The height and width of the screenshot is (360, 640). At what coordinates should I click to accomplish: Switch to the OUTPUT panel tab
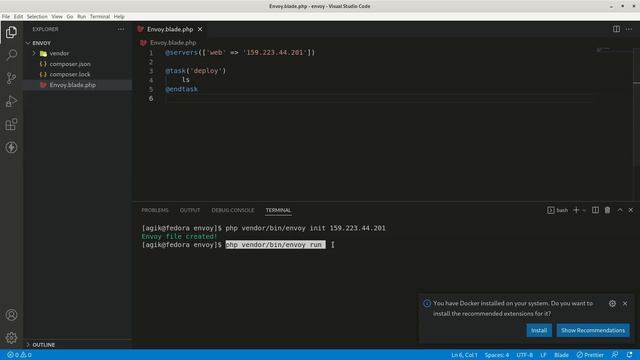(190, 210)
